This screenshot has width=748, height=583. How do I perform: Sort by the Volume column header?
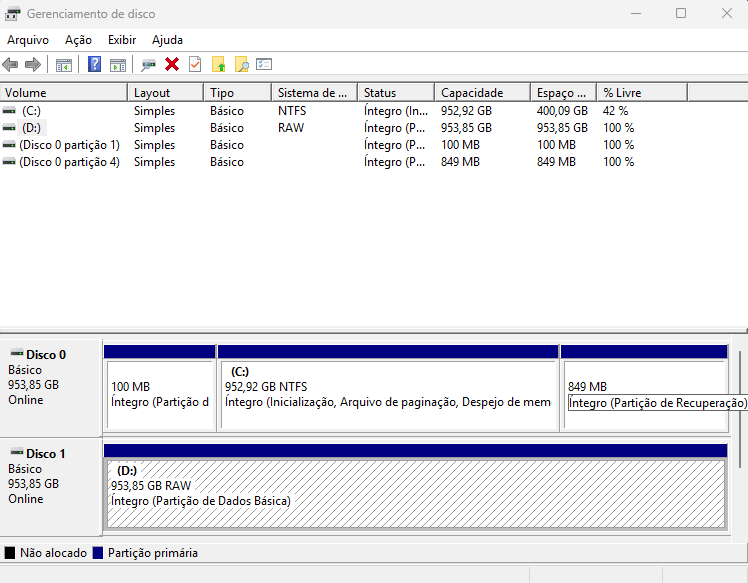[64, 93]
